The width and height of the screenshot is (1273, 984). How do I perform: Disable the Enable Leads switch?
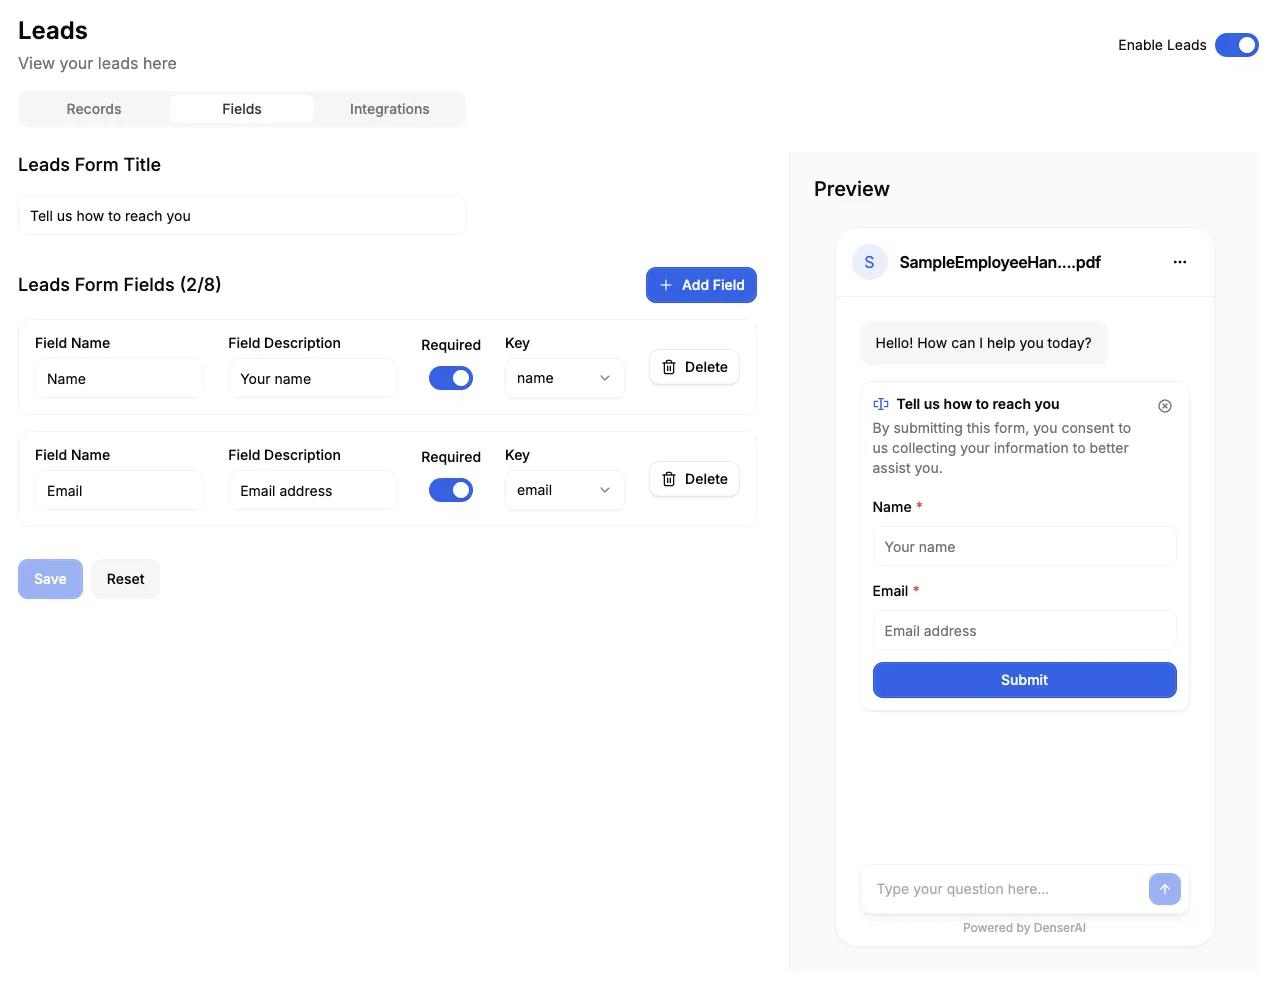(x=1236, y=45)
